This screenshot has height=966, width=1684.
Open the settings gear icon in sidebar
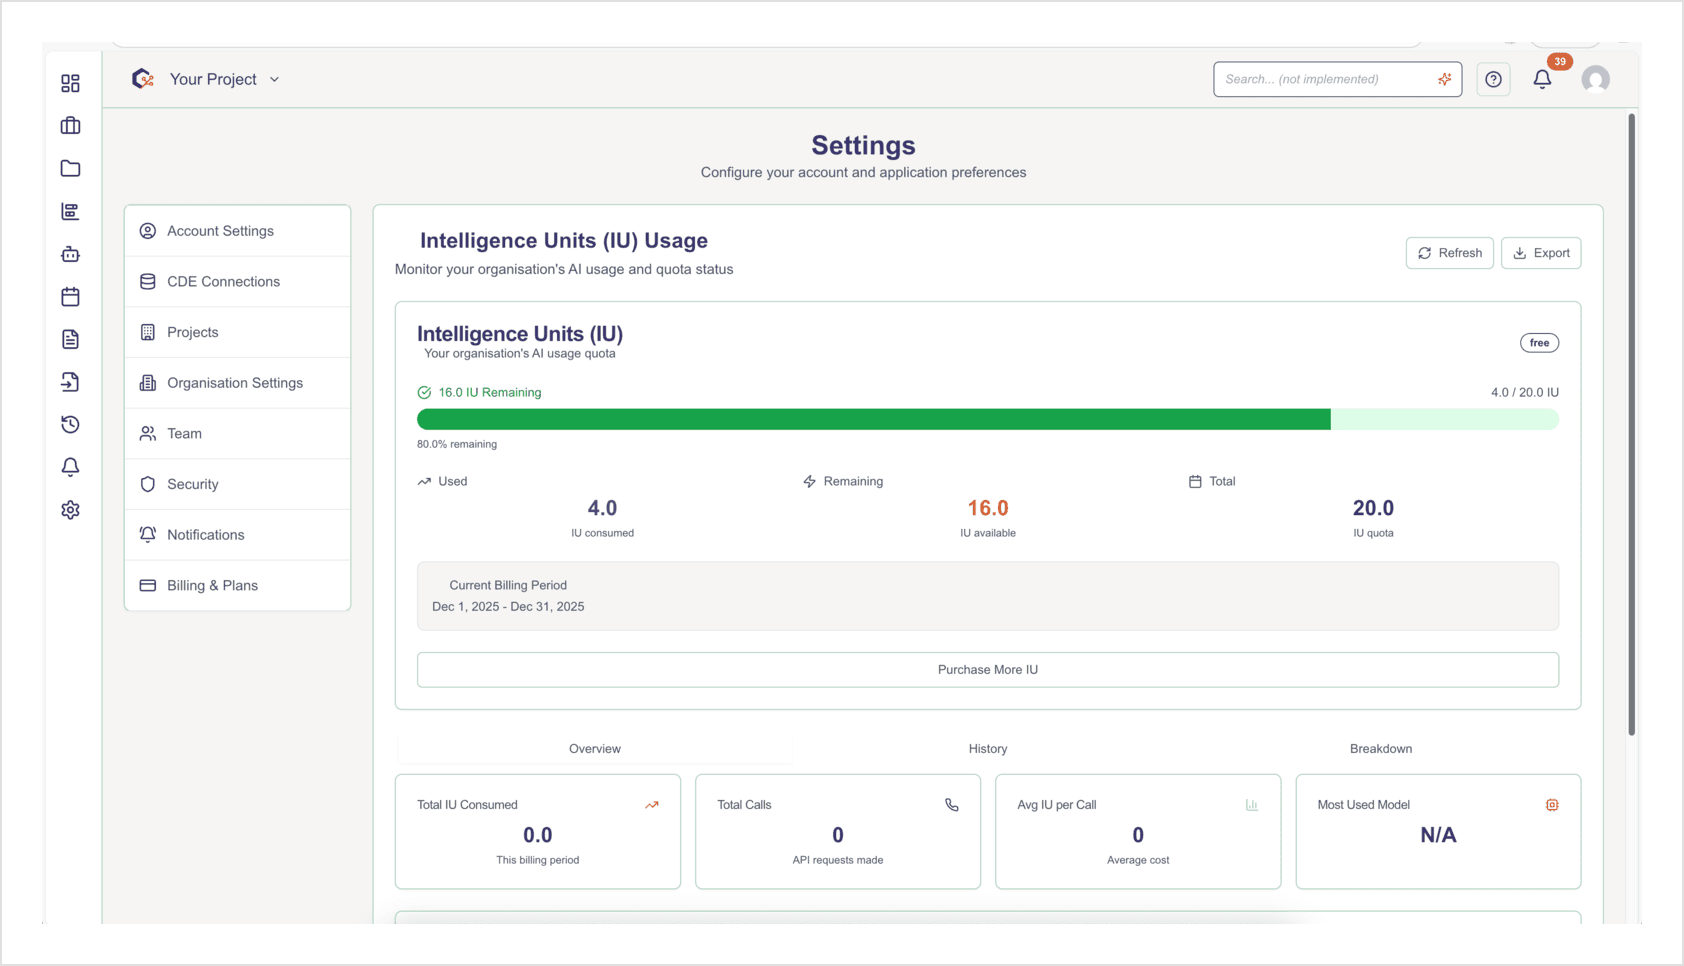(x=70, y=509)
